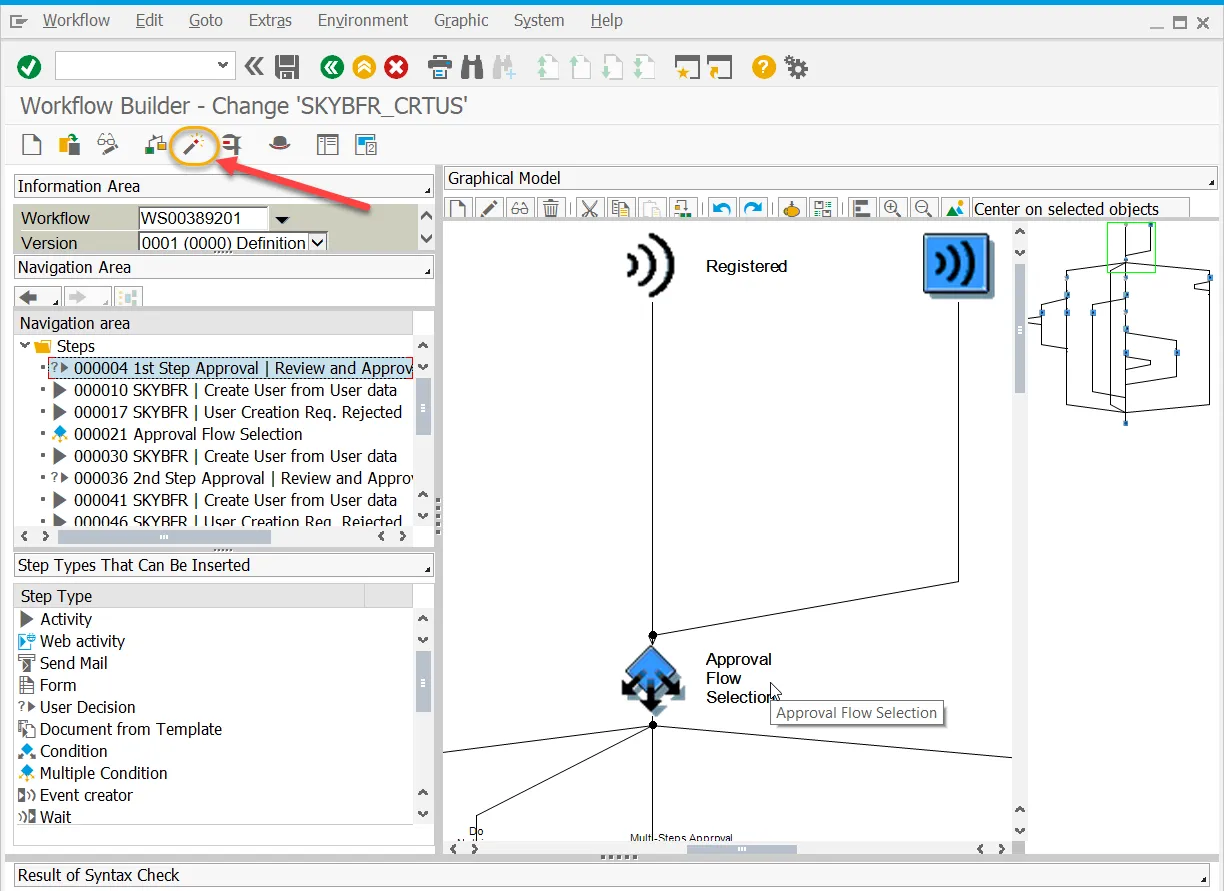
Task: Click the Other workflow/version icon
Action: tap(69, 145)
